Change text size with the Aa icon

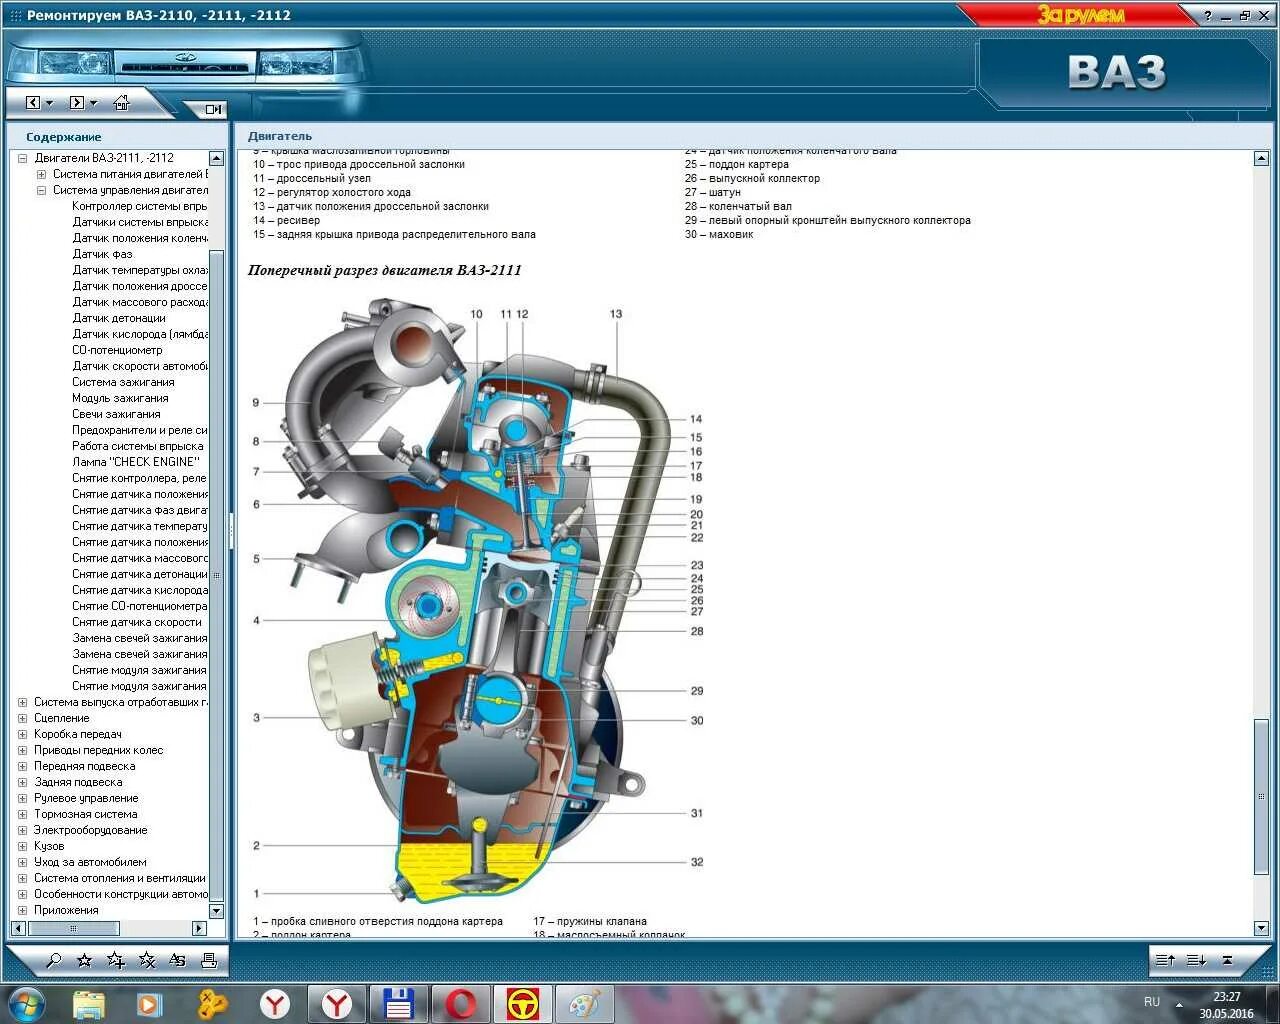pos(177,961)
